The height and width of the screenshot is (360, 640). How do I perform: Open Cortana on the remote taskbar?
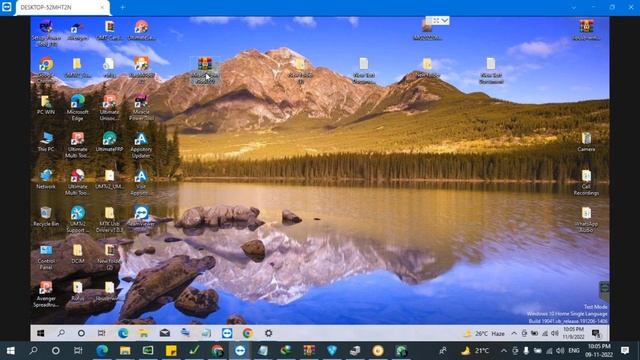pos(81,333)
